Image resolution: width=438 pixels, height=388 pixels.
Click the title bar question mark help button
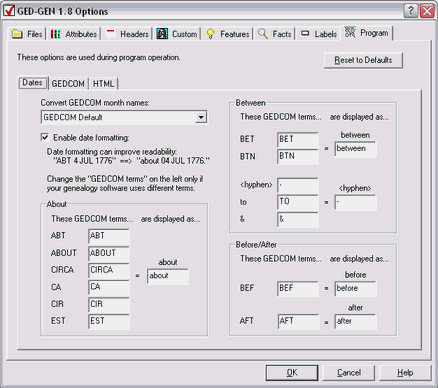(411, 11)
